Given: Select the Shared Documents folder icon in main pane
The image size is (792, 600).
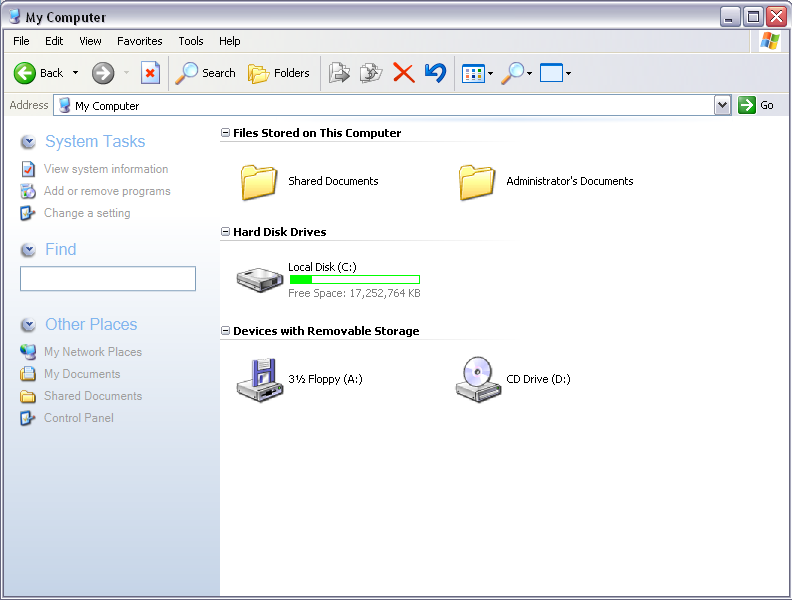Looking at the screenshot, I should point(259,182).
